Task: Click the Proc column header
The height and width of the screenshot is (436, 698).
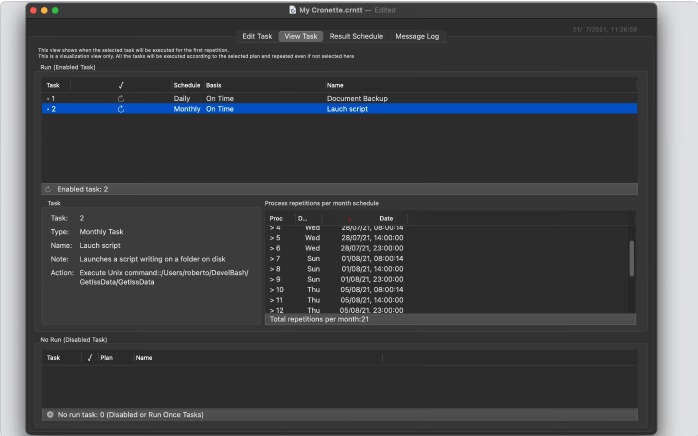Action: pos(276,219)
